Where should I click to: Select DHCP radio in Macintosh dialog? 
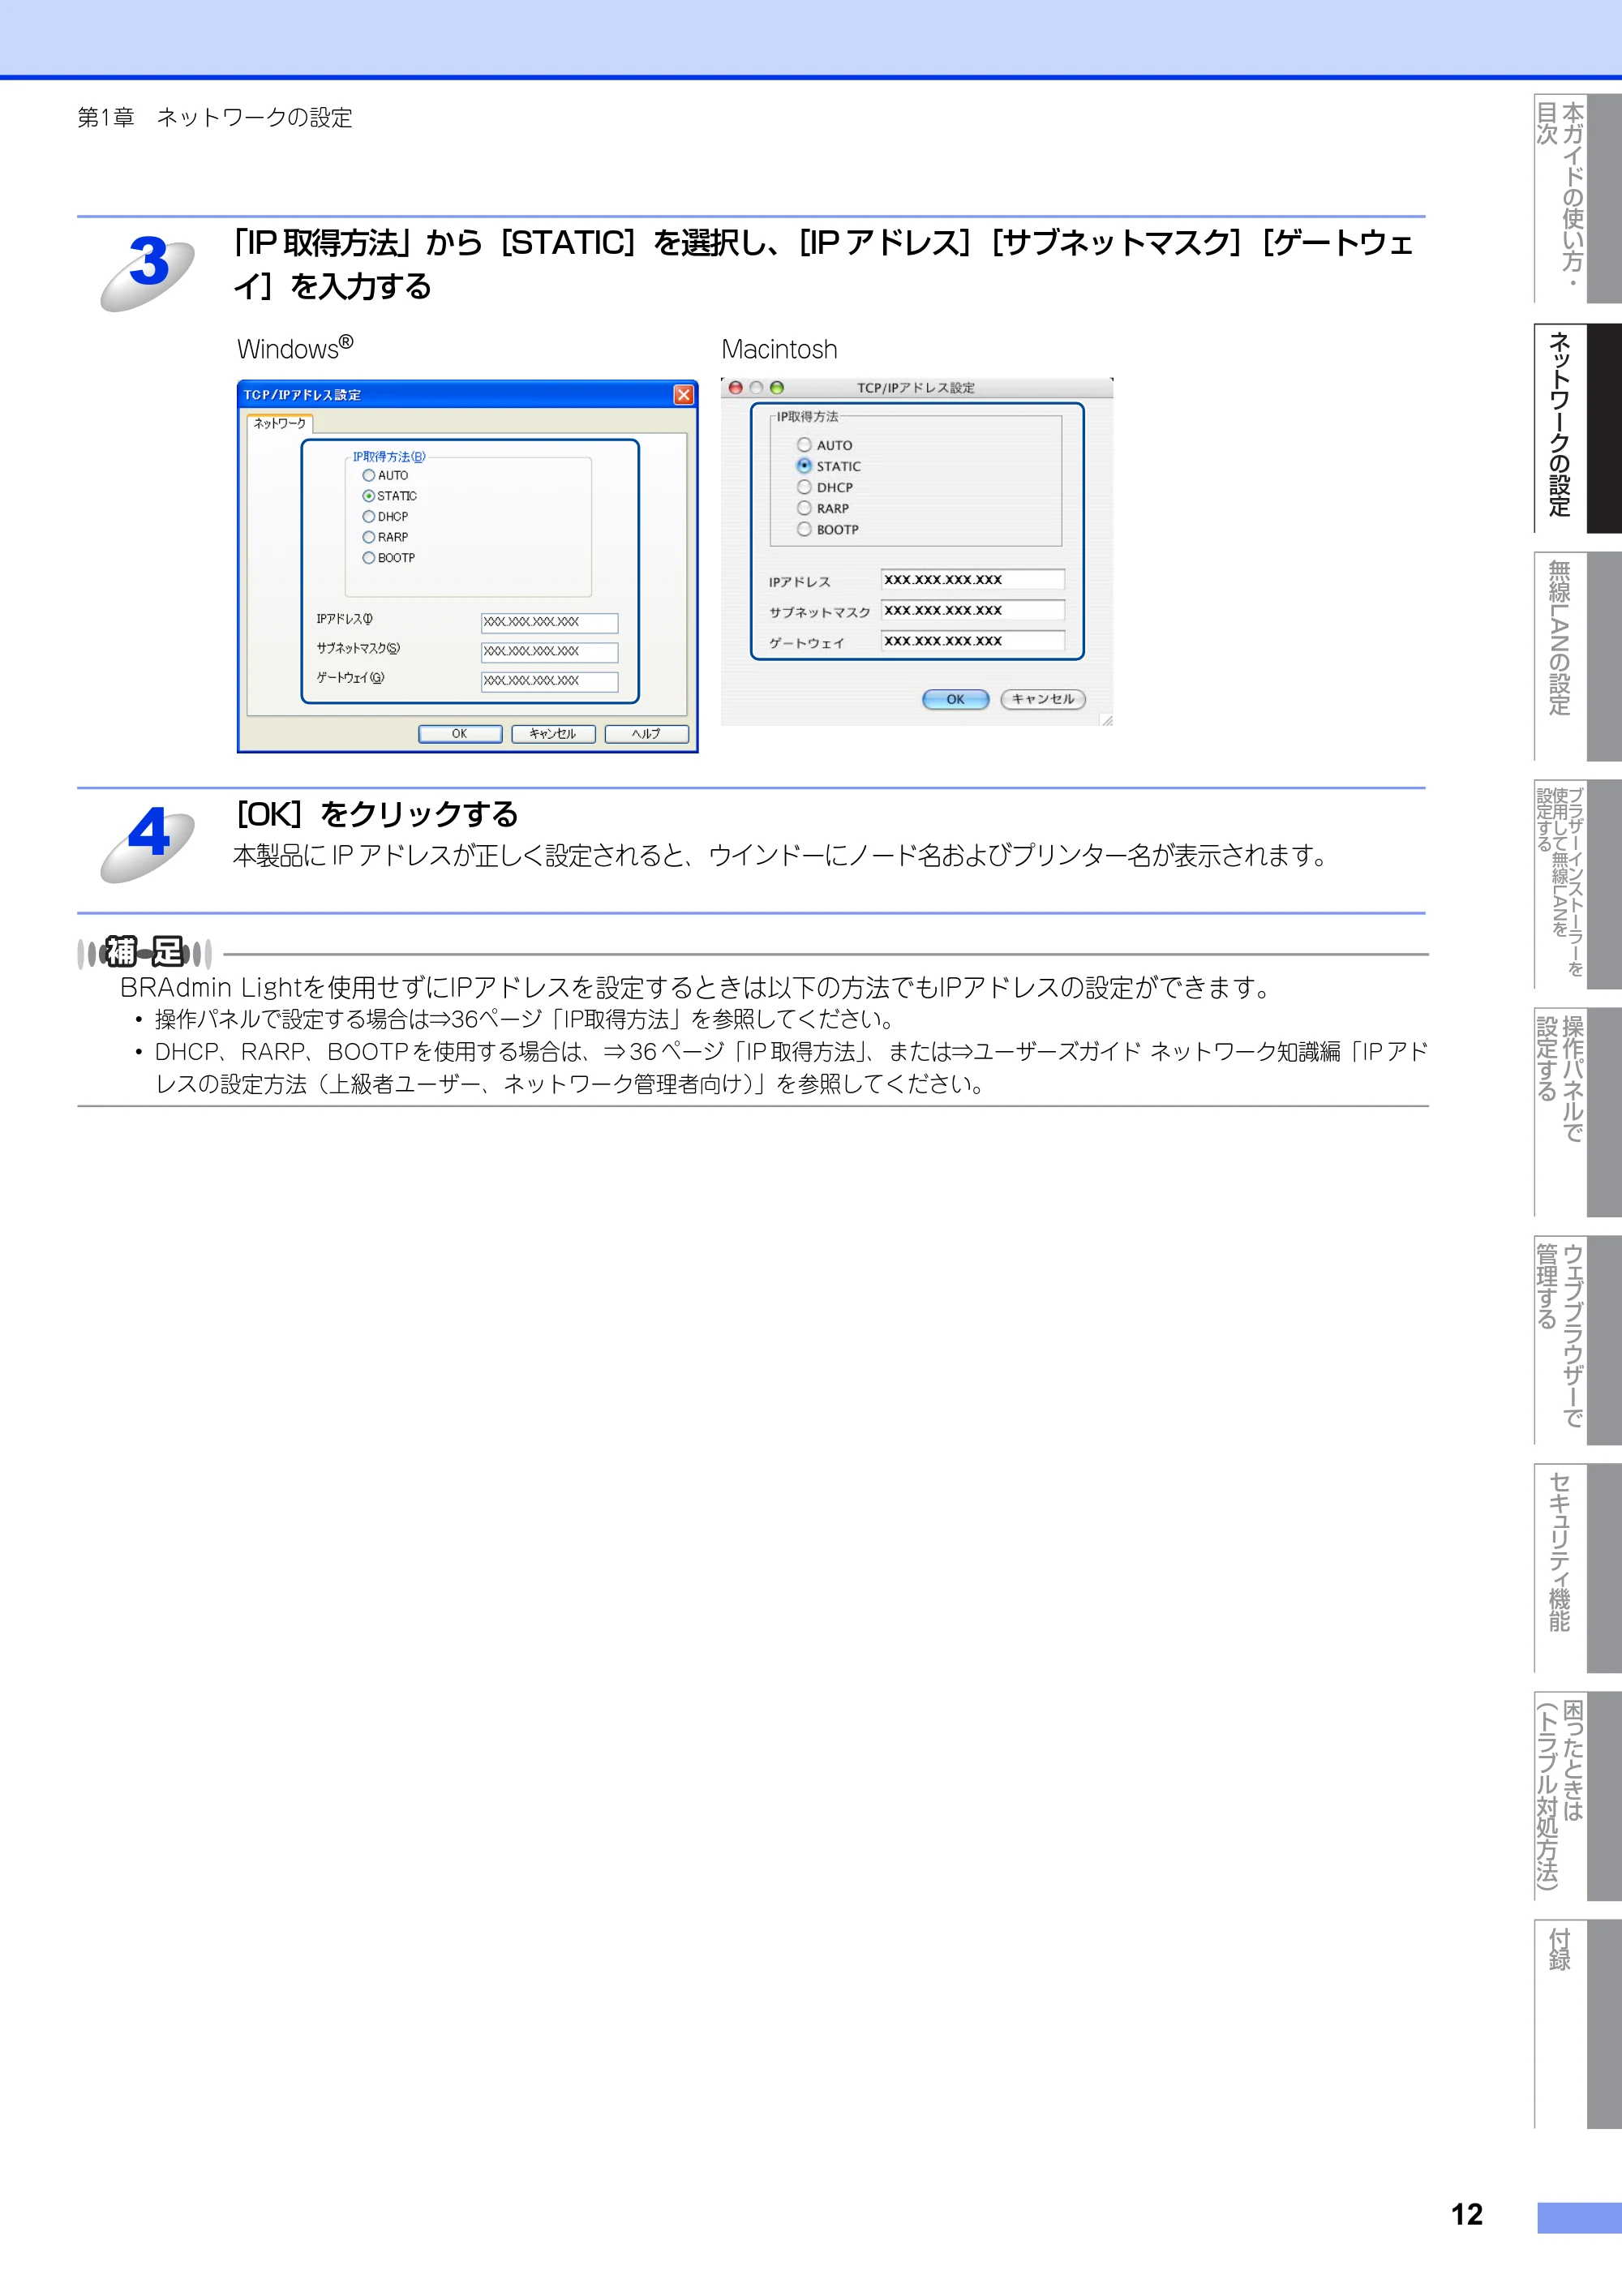point(804,487)
